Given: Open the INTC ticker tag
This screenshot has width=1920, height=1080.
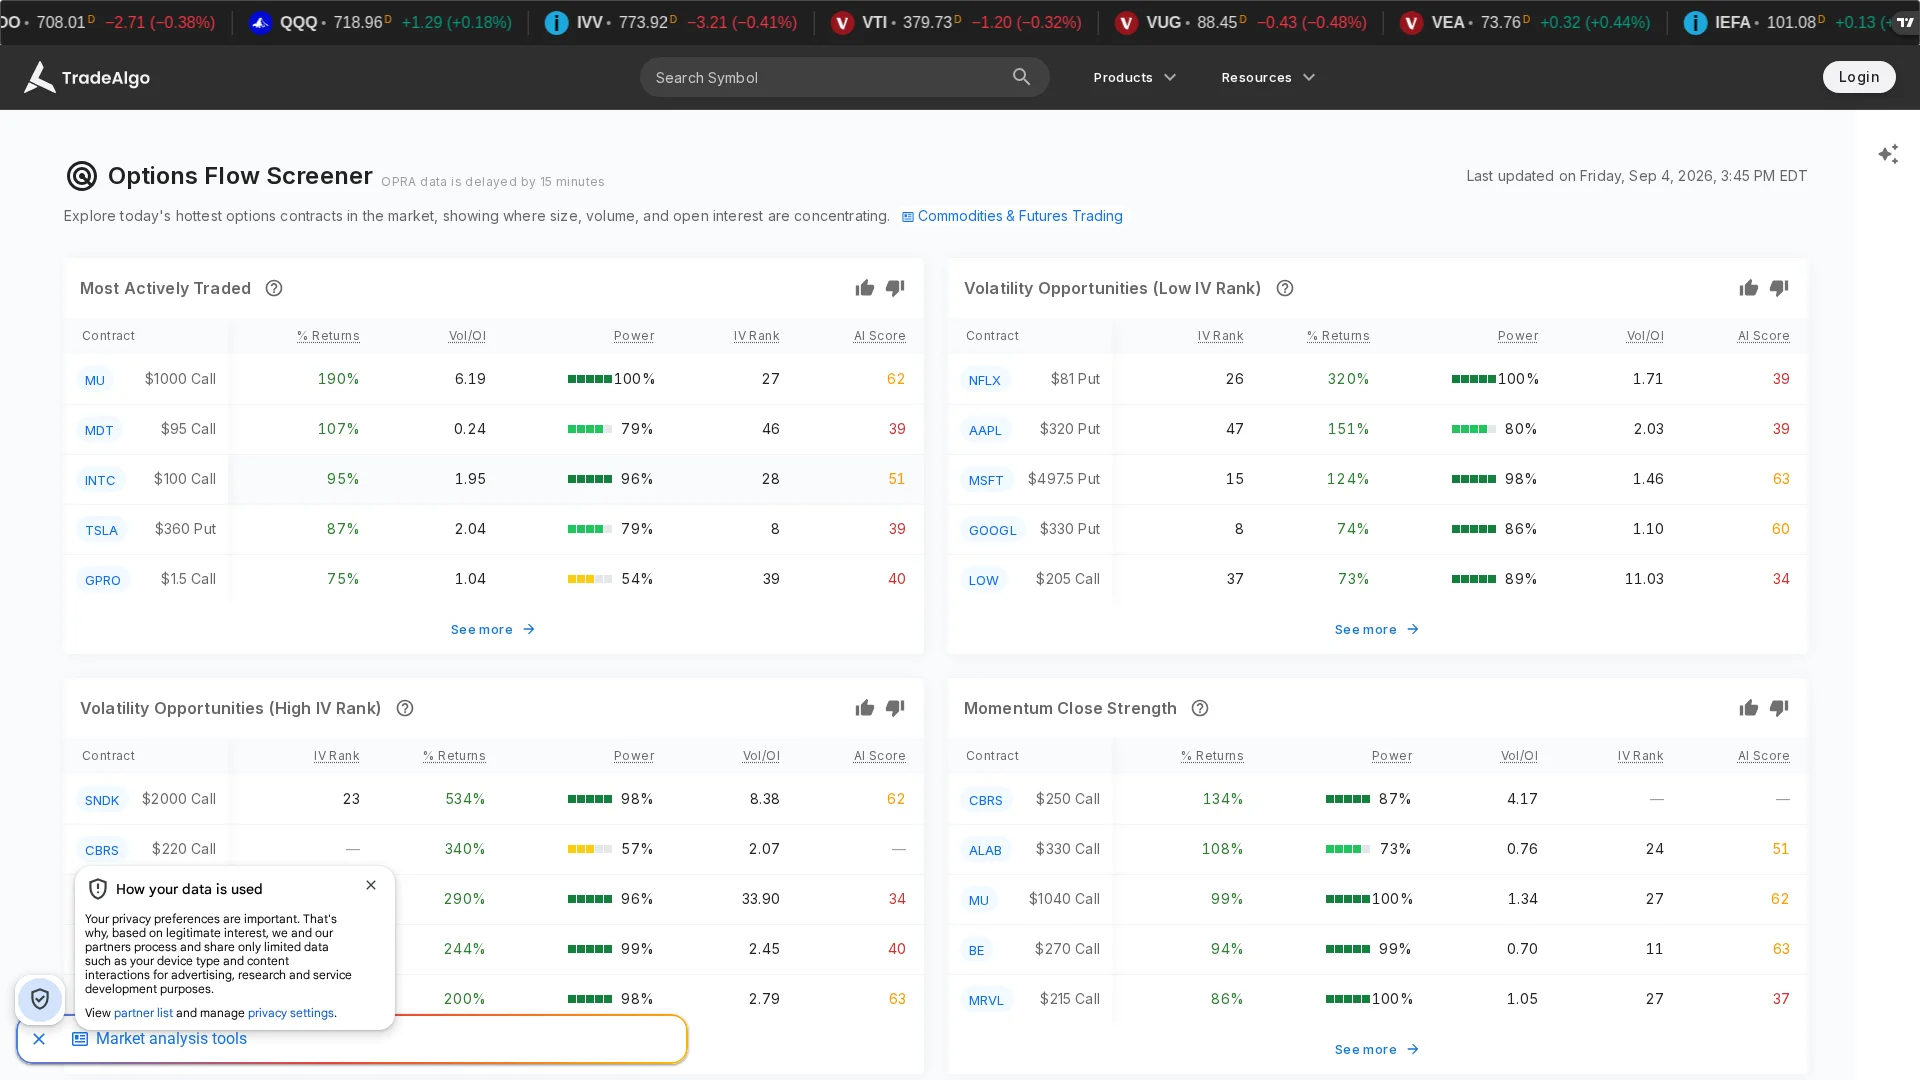Looking at the screenshot, I should [100, 480].
